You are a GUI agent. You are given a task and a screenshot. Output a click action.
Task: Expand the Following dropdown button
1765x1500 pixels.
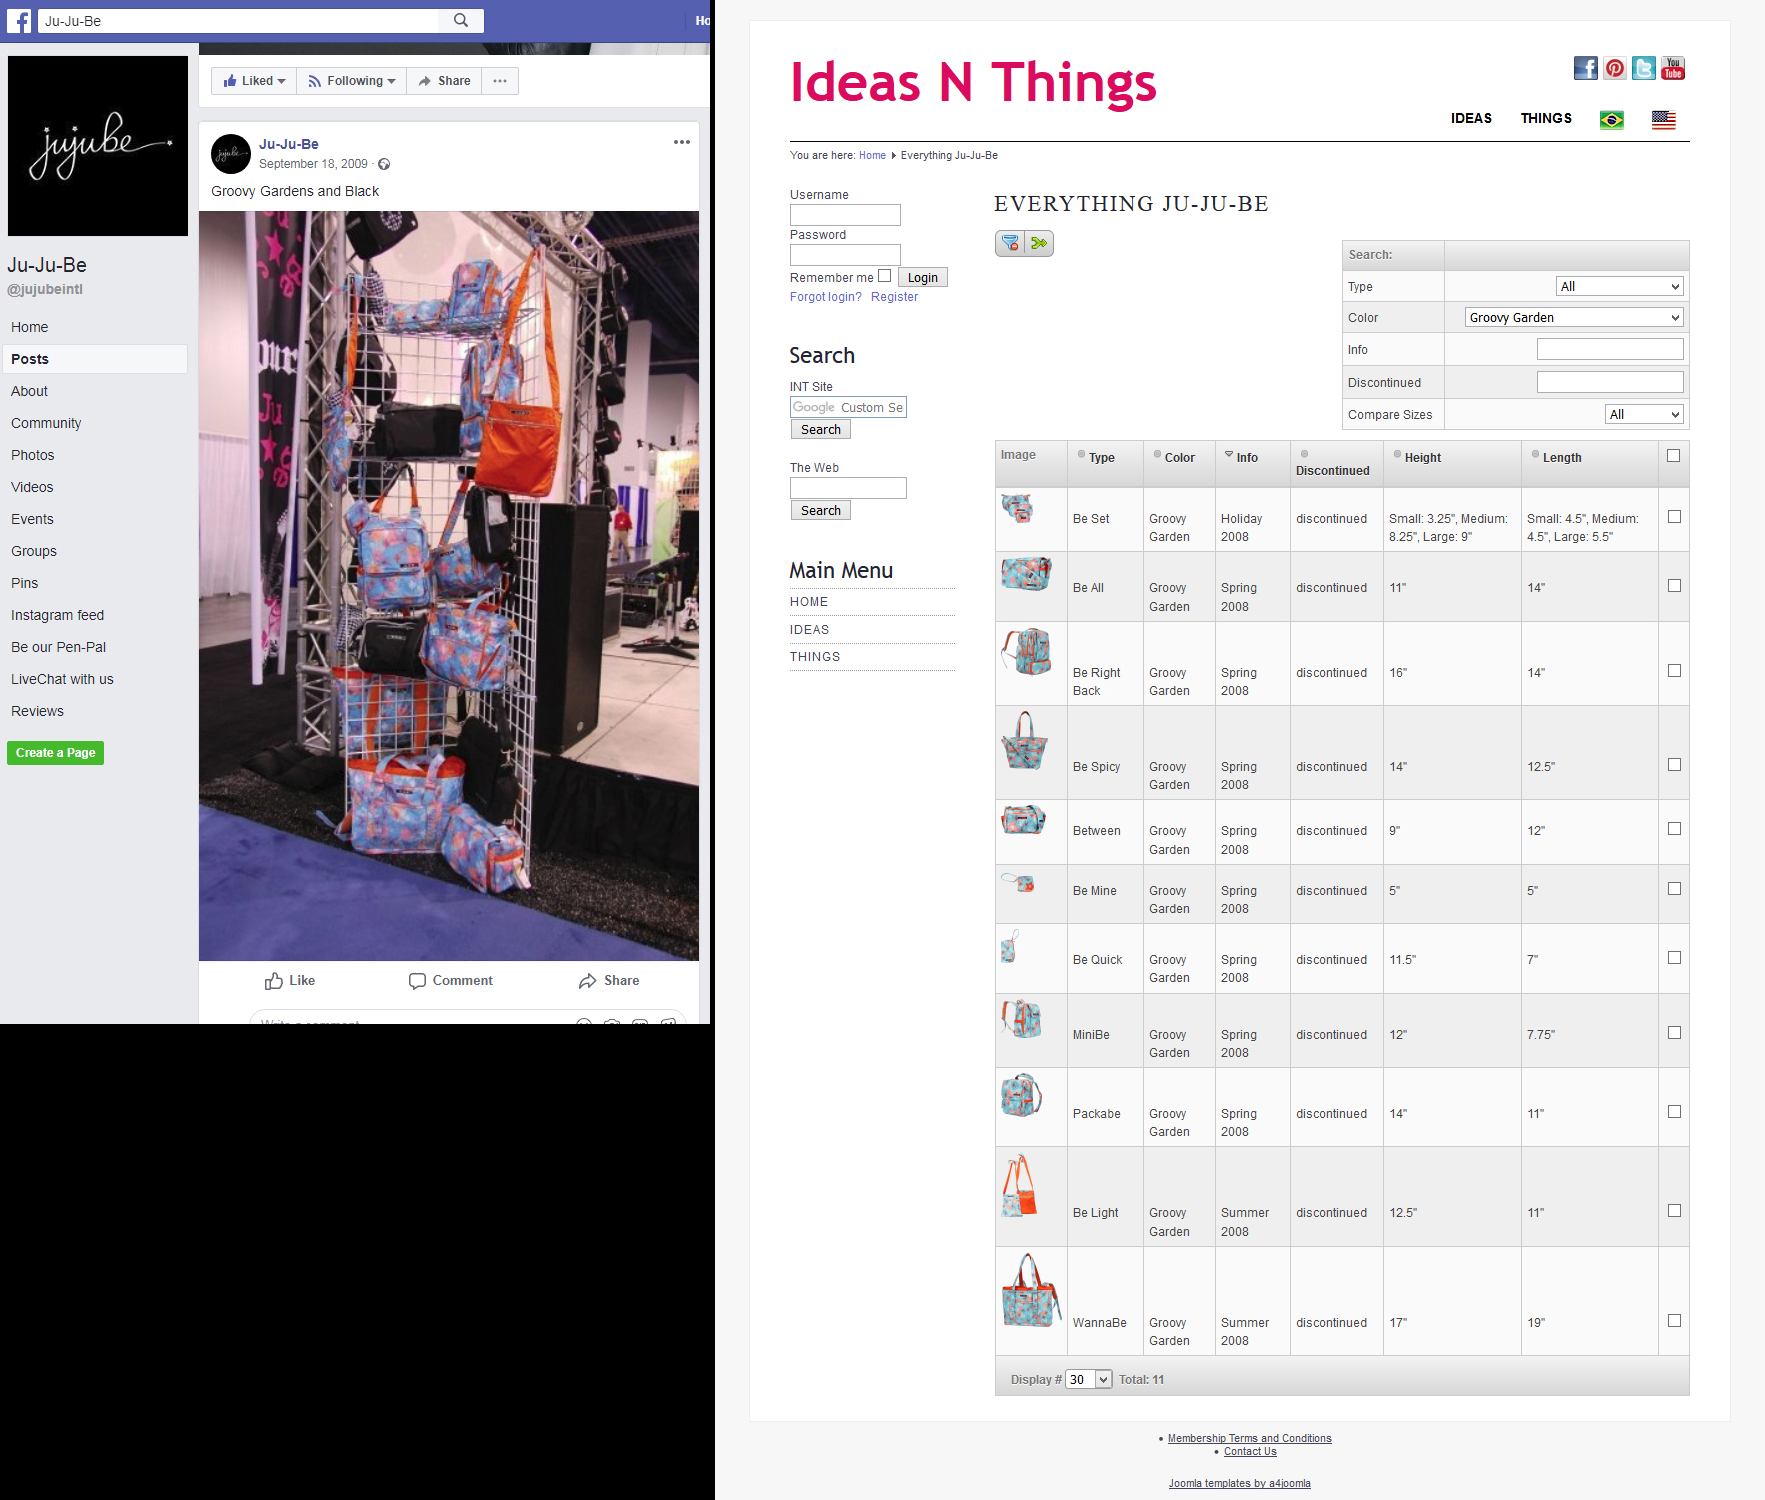click(352, 81)
